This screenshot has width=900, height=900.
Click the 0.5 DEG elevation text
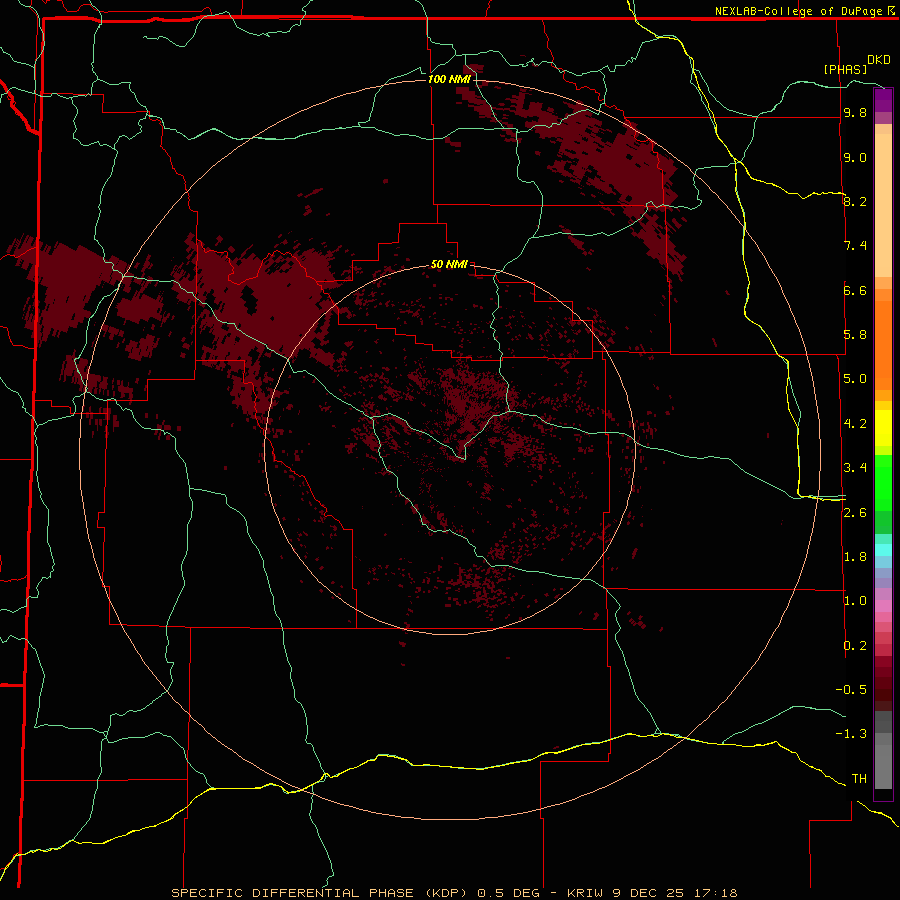509,893
